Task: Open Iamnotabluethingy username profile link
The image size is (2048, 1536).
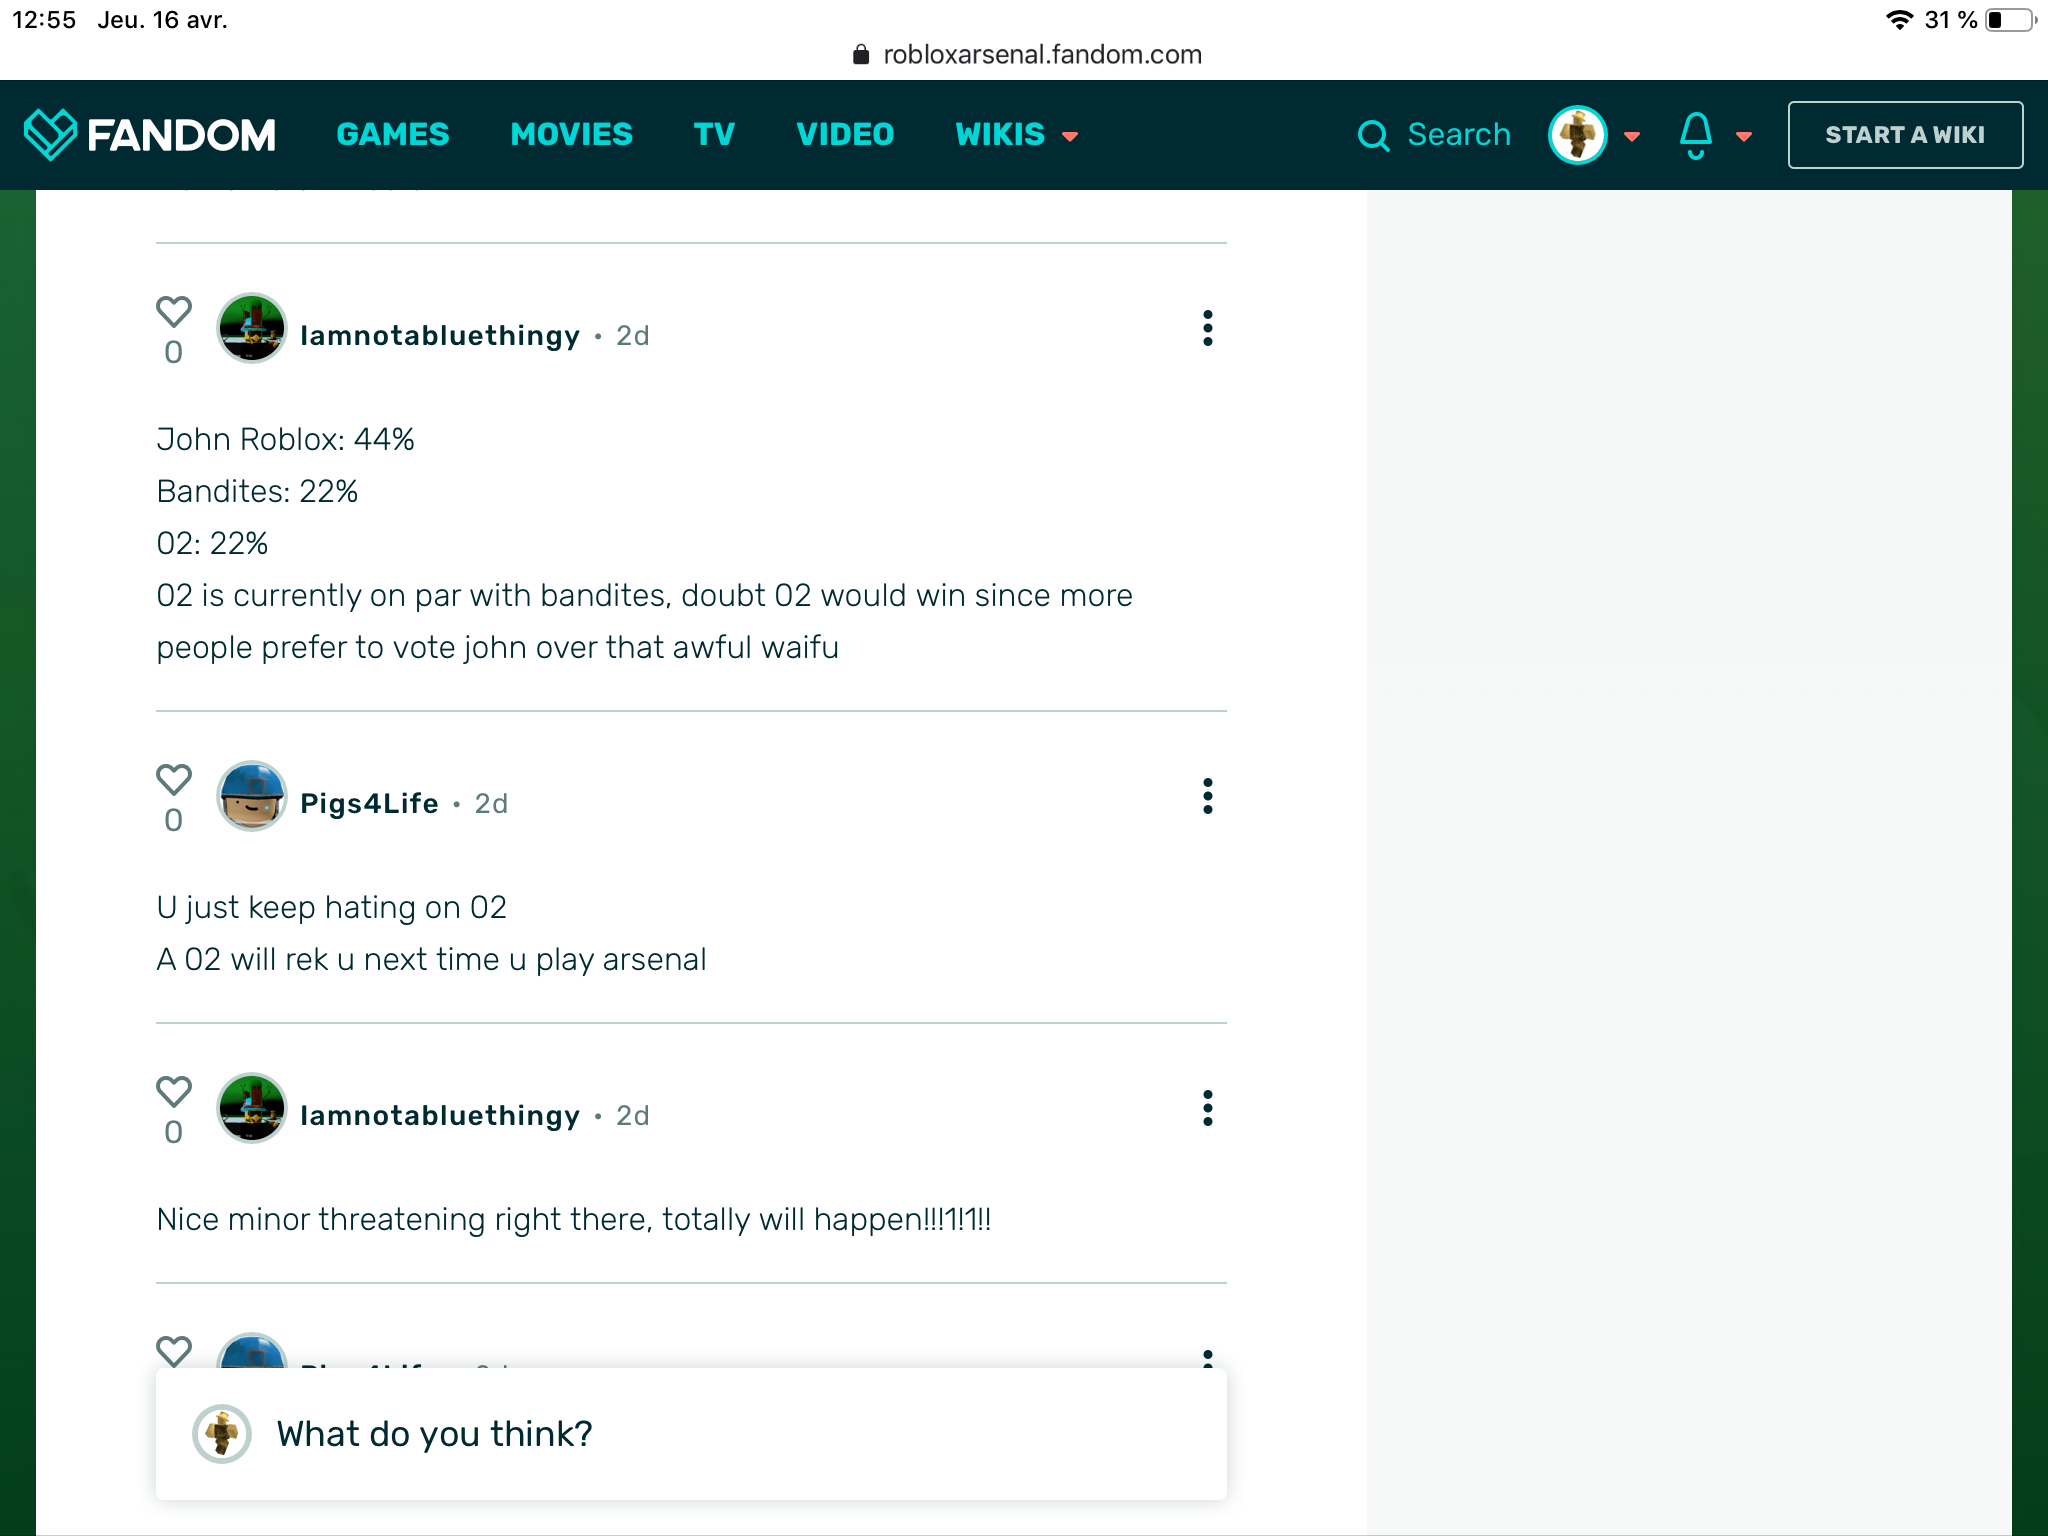Action: (440, 336)
